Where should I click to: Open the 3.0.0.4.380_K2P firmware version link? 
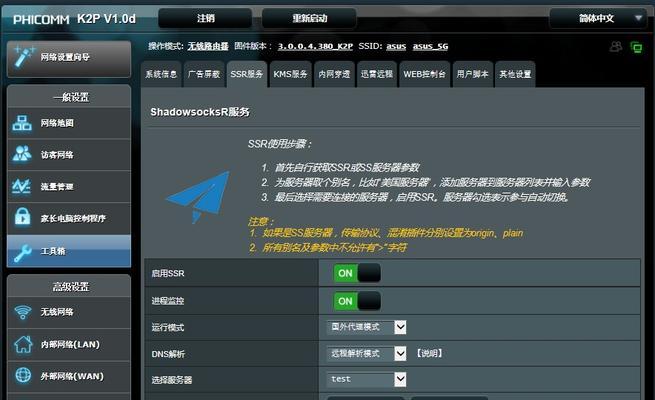315,46
